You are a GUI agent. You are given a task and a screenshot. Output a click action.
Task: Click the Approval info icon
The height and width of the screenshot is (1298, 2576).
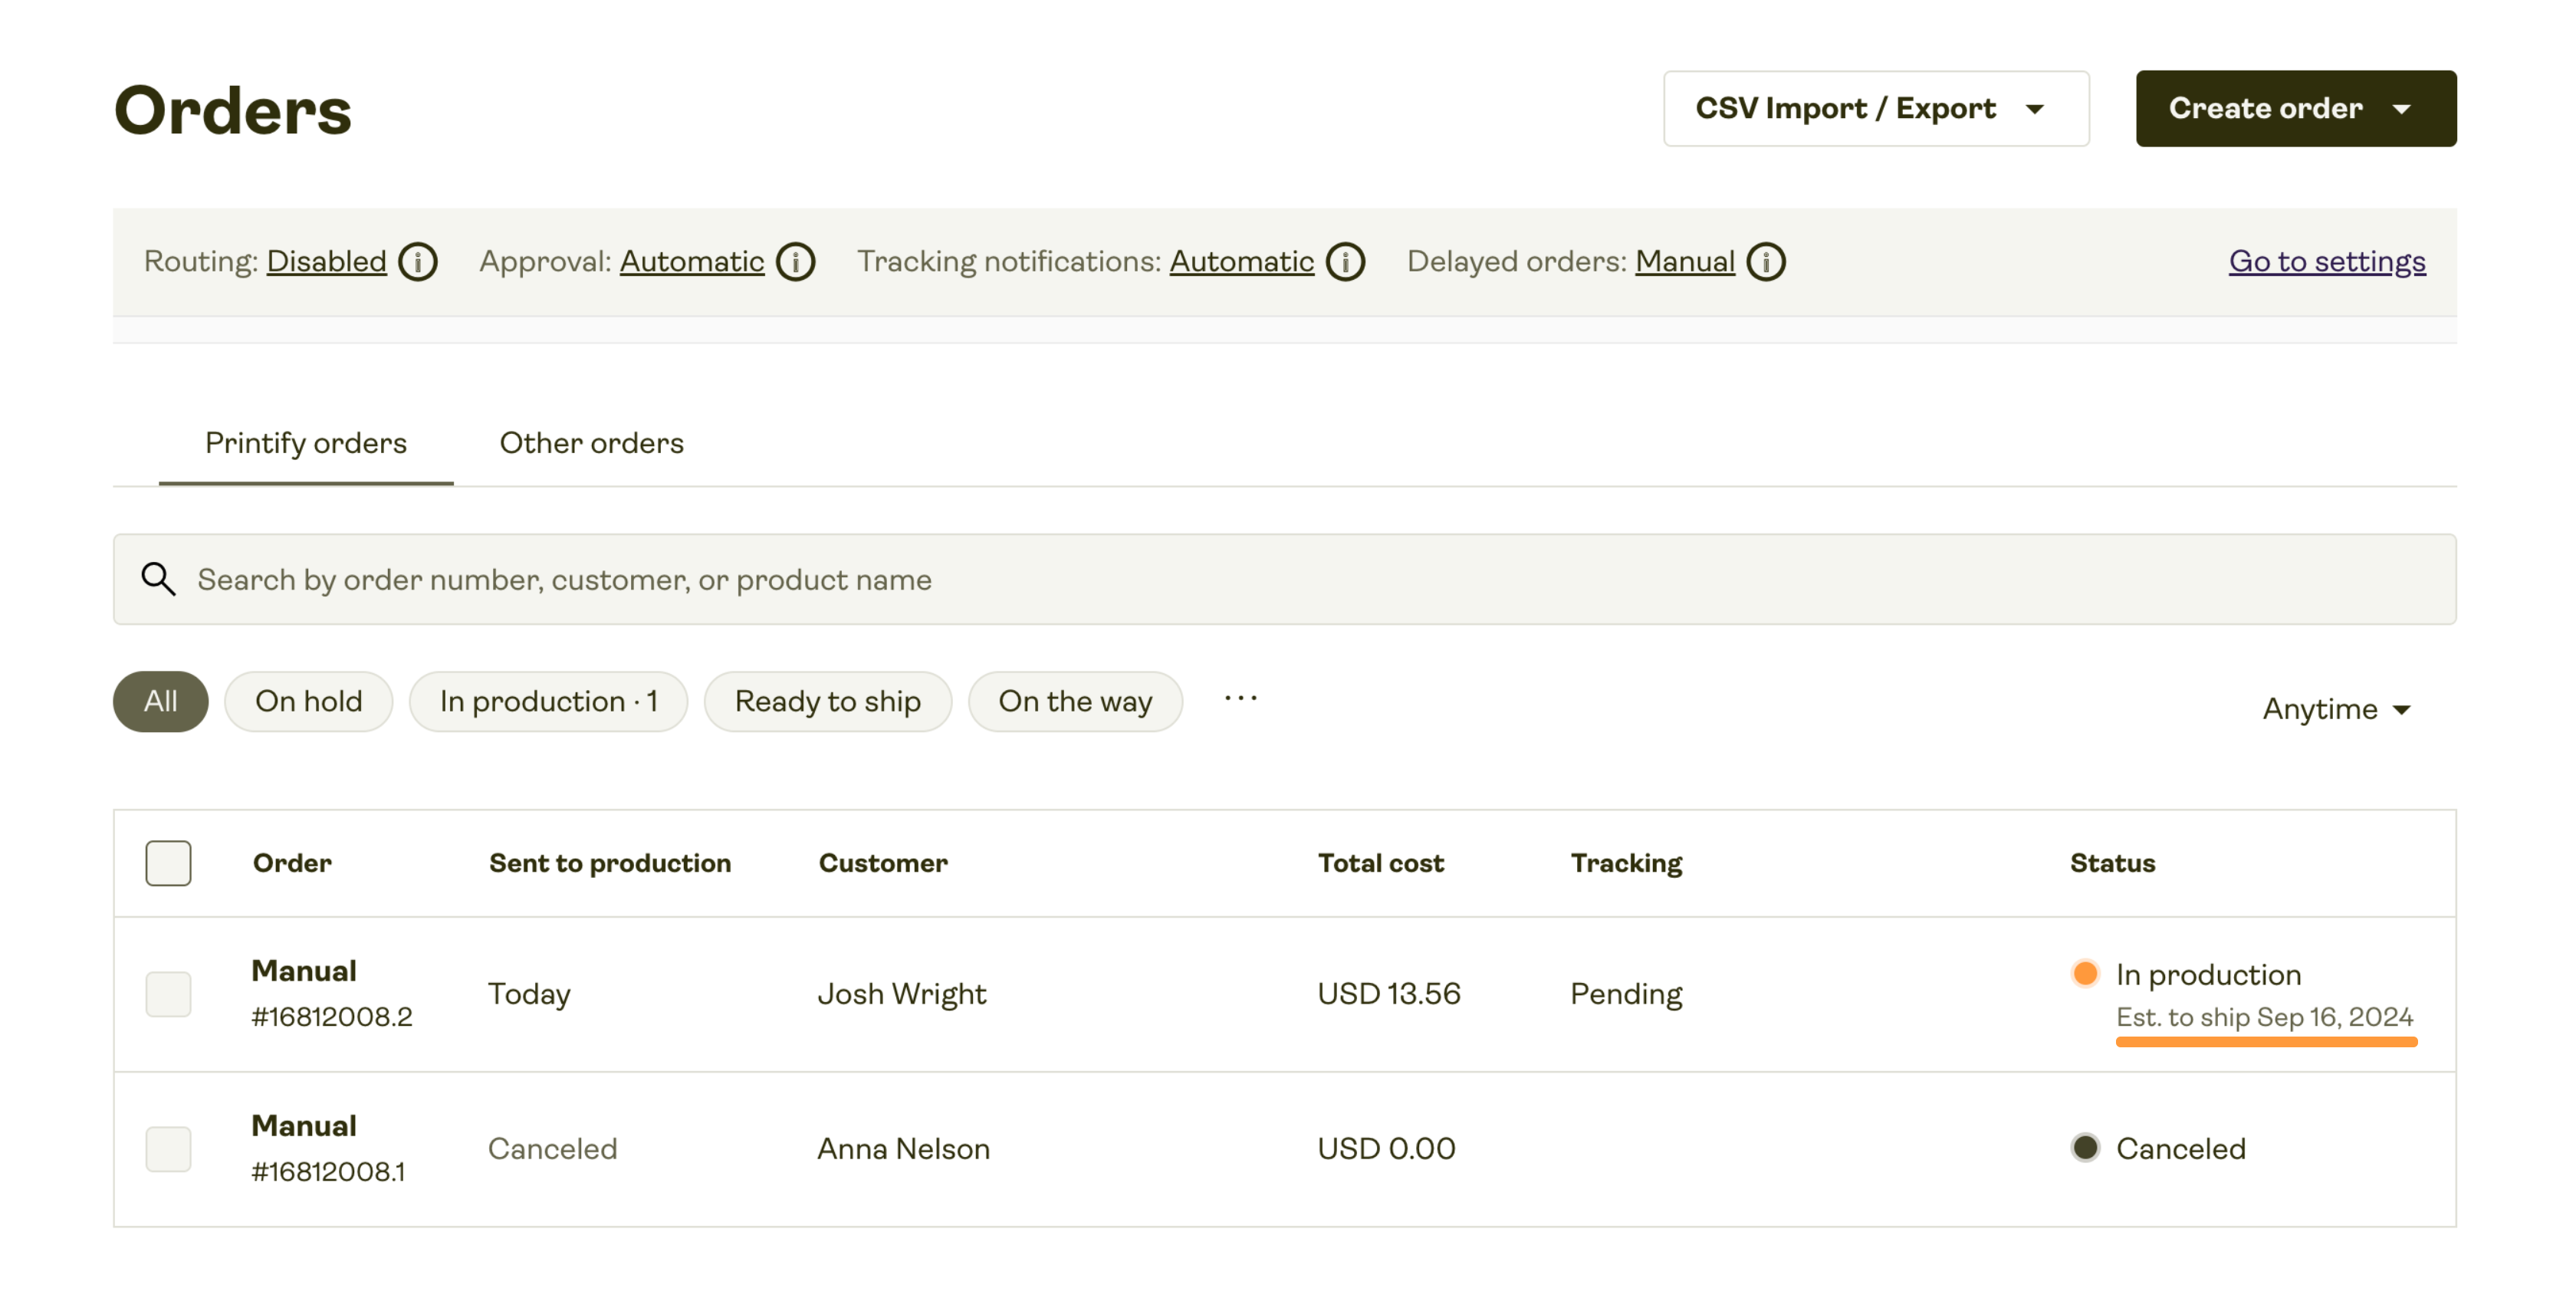795,261
